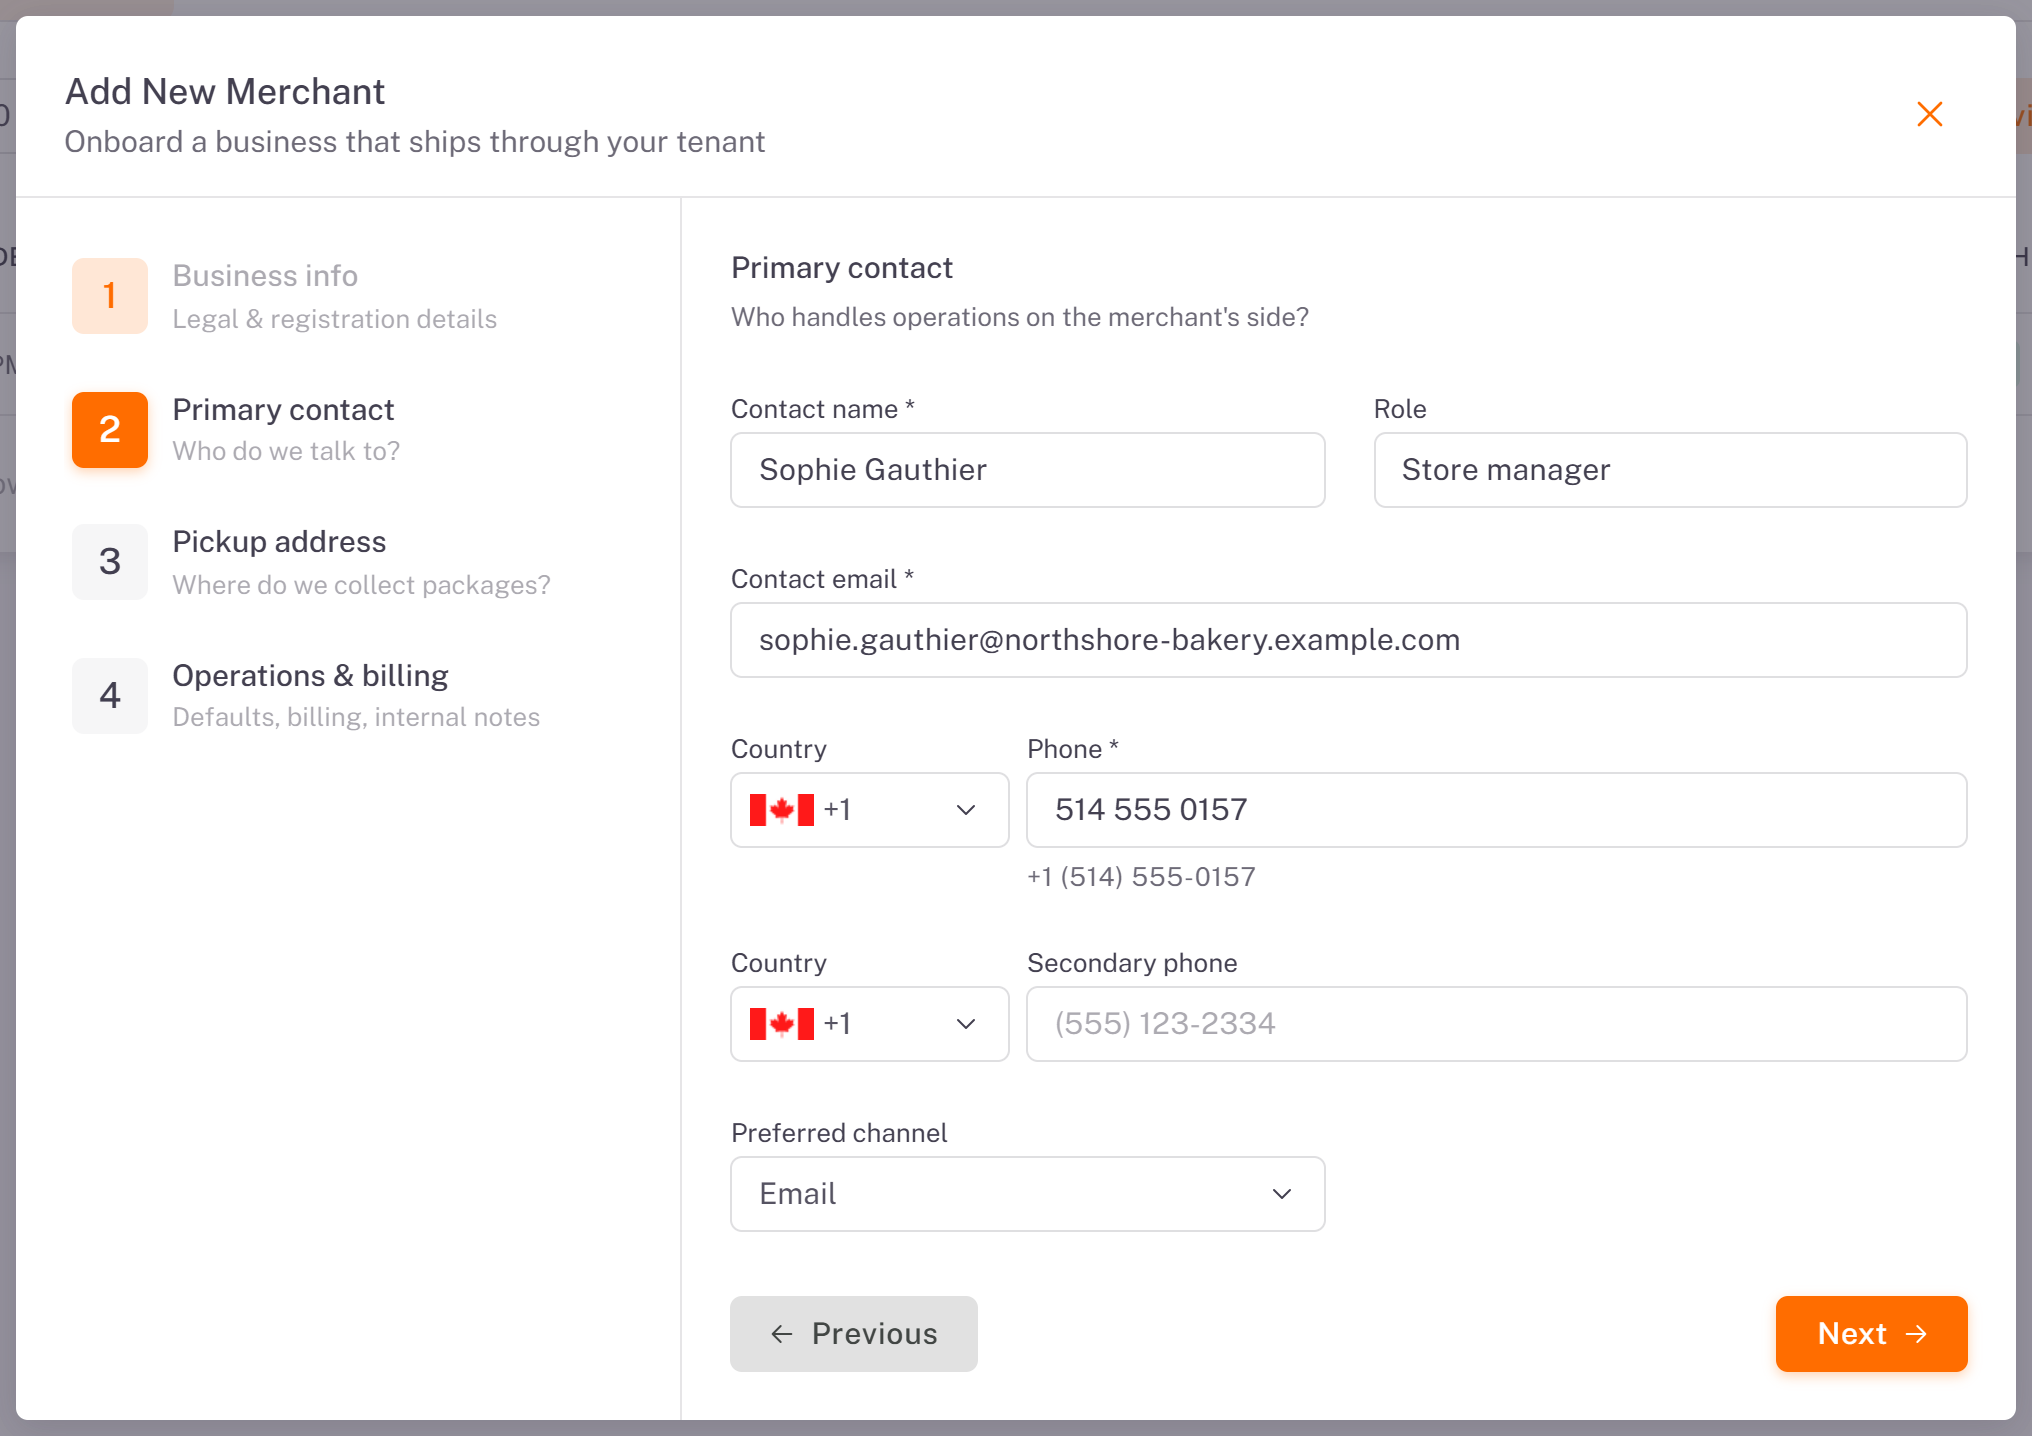Click the step number 1 badge
The image size is (2032, 1436).
click(x=110, y=296)
